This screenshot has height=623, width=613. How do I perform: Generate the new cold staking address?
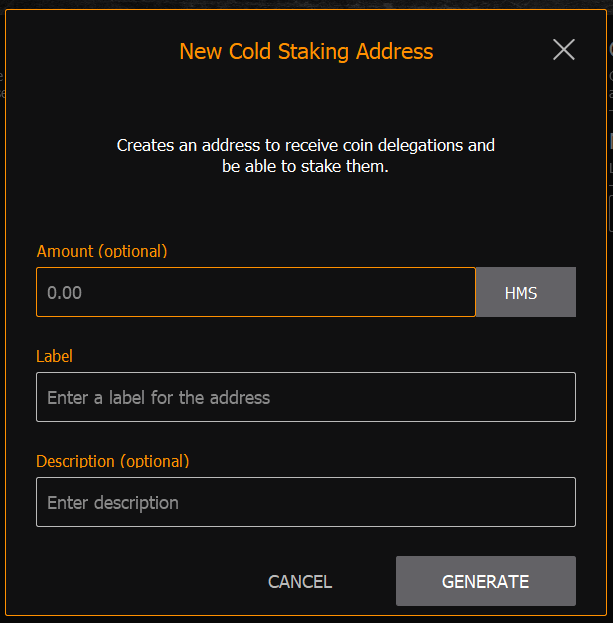point(485,581)
